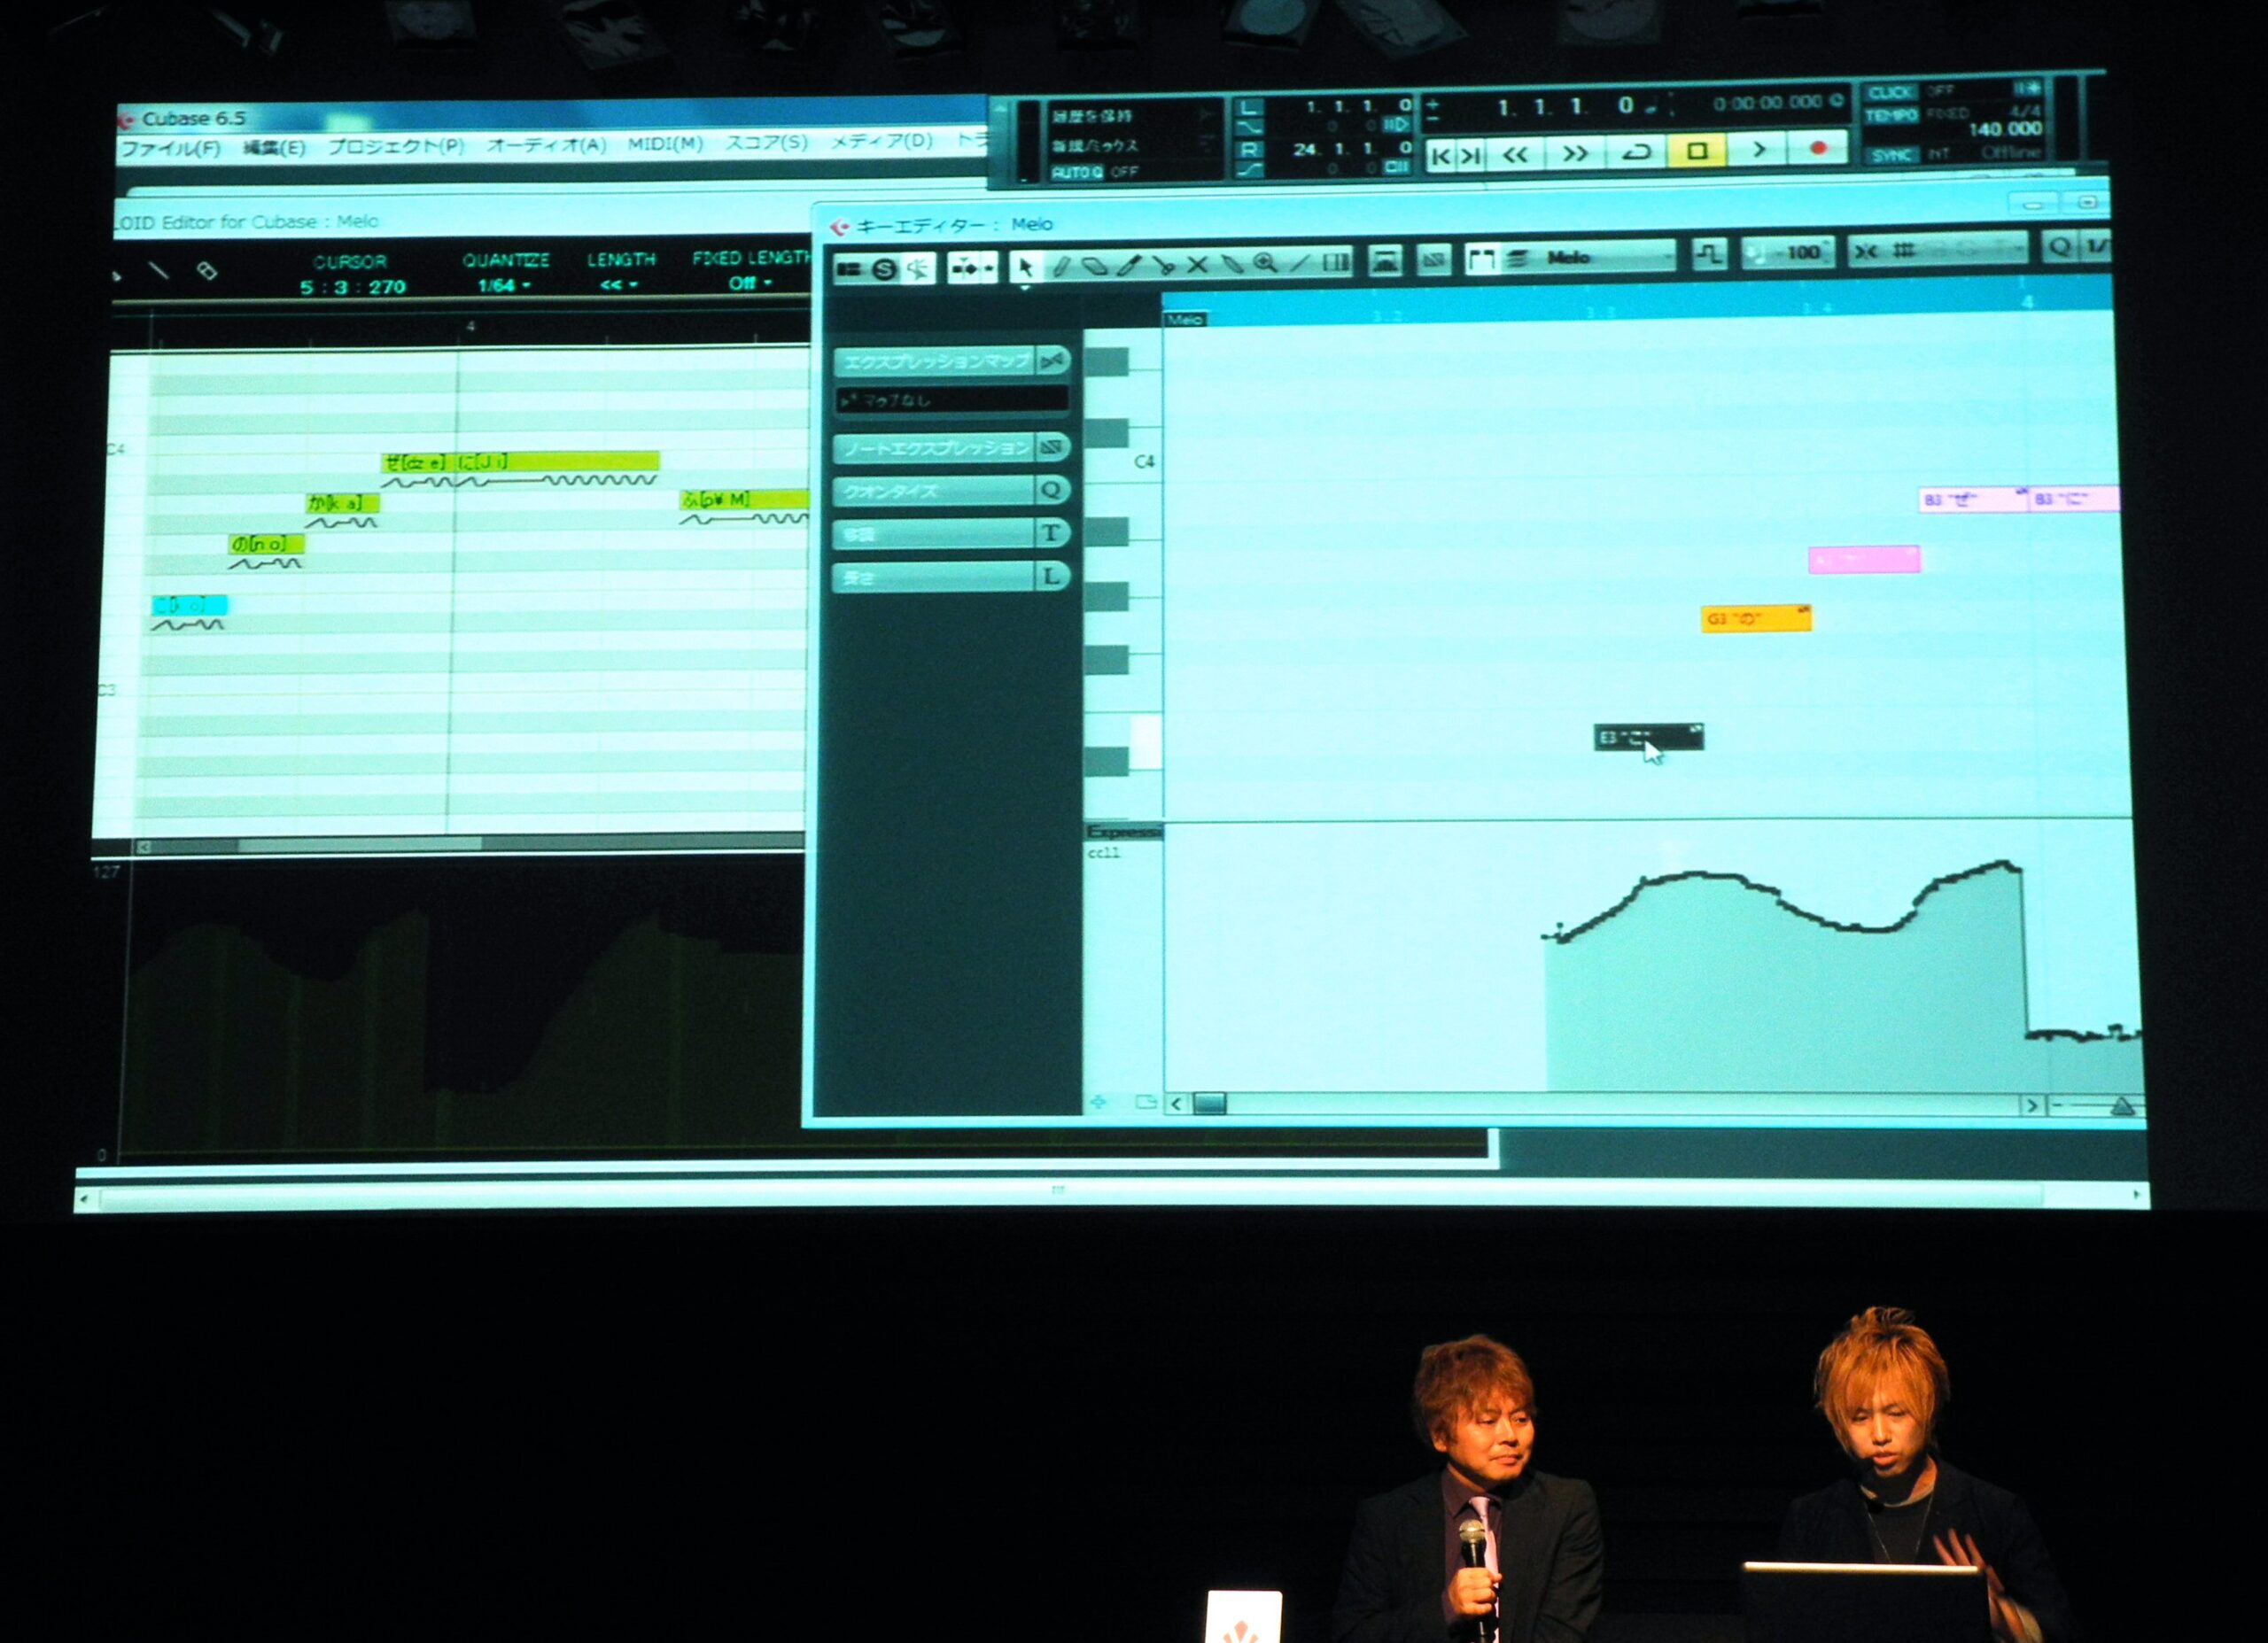Open the Score (スコア) menu

coord(766,143)
